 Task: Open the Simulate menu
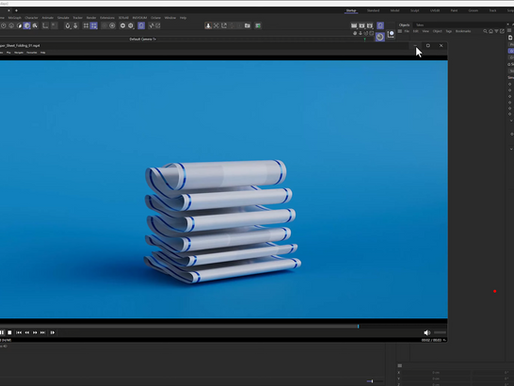pyautogui.click(x=63, y=18)
